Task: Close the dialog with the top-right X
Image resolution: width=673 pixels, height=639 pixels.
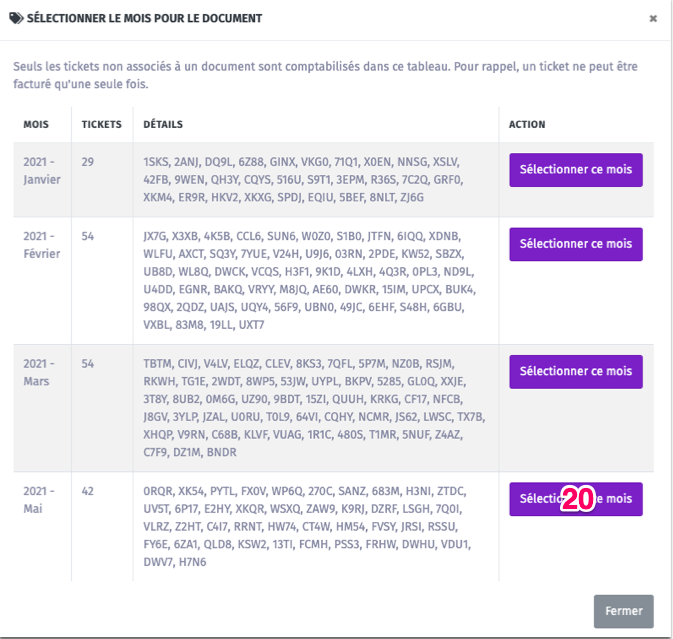Action: pos(653,18)
